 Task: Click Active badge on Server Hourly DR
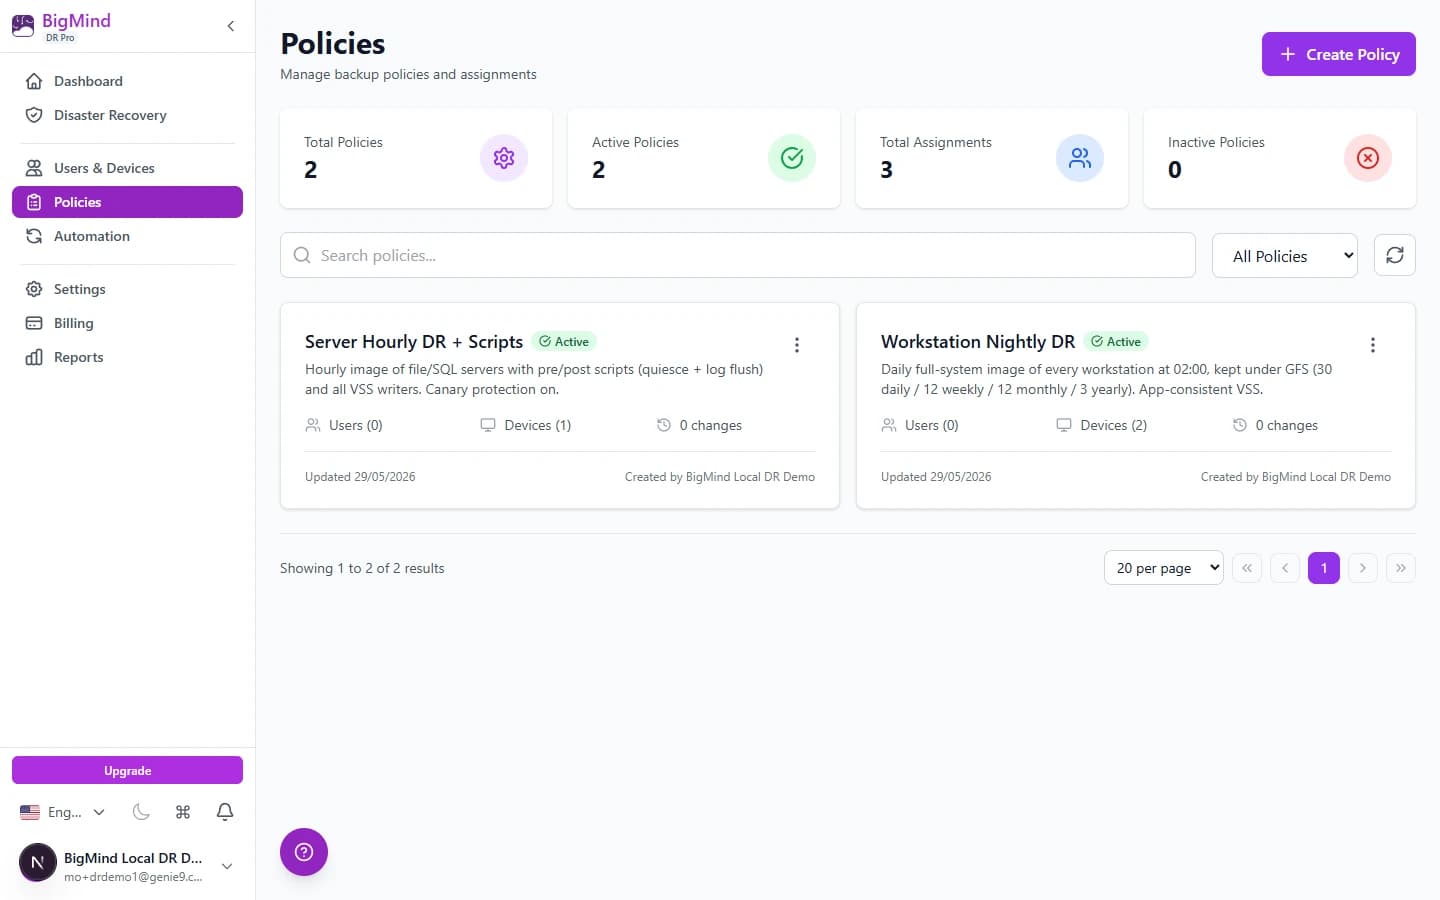[x=564, y=341]
